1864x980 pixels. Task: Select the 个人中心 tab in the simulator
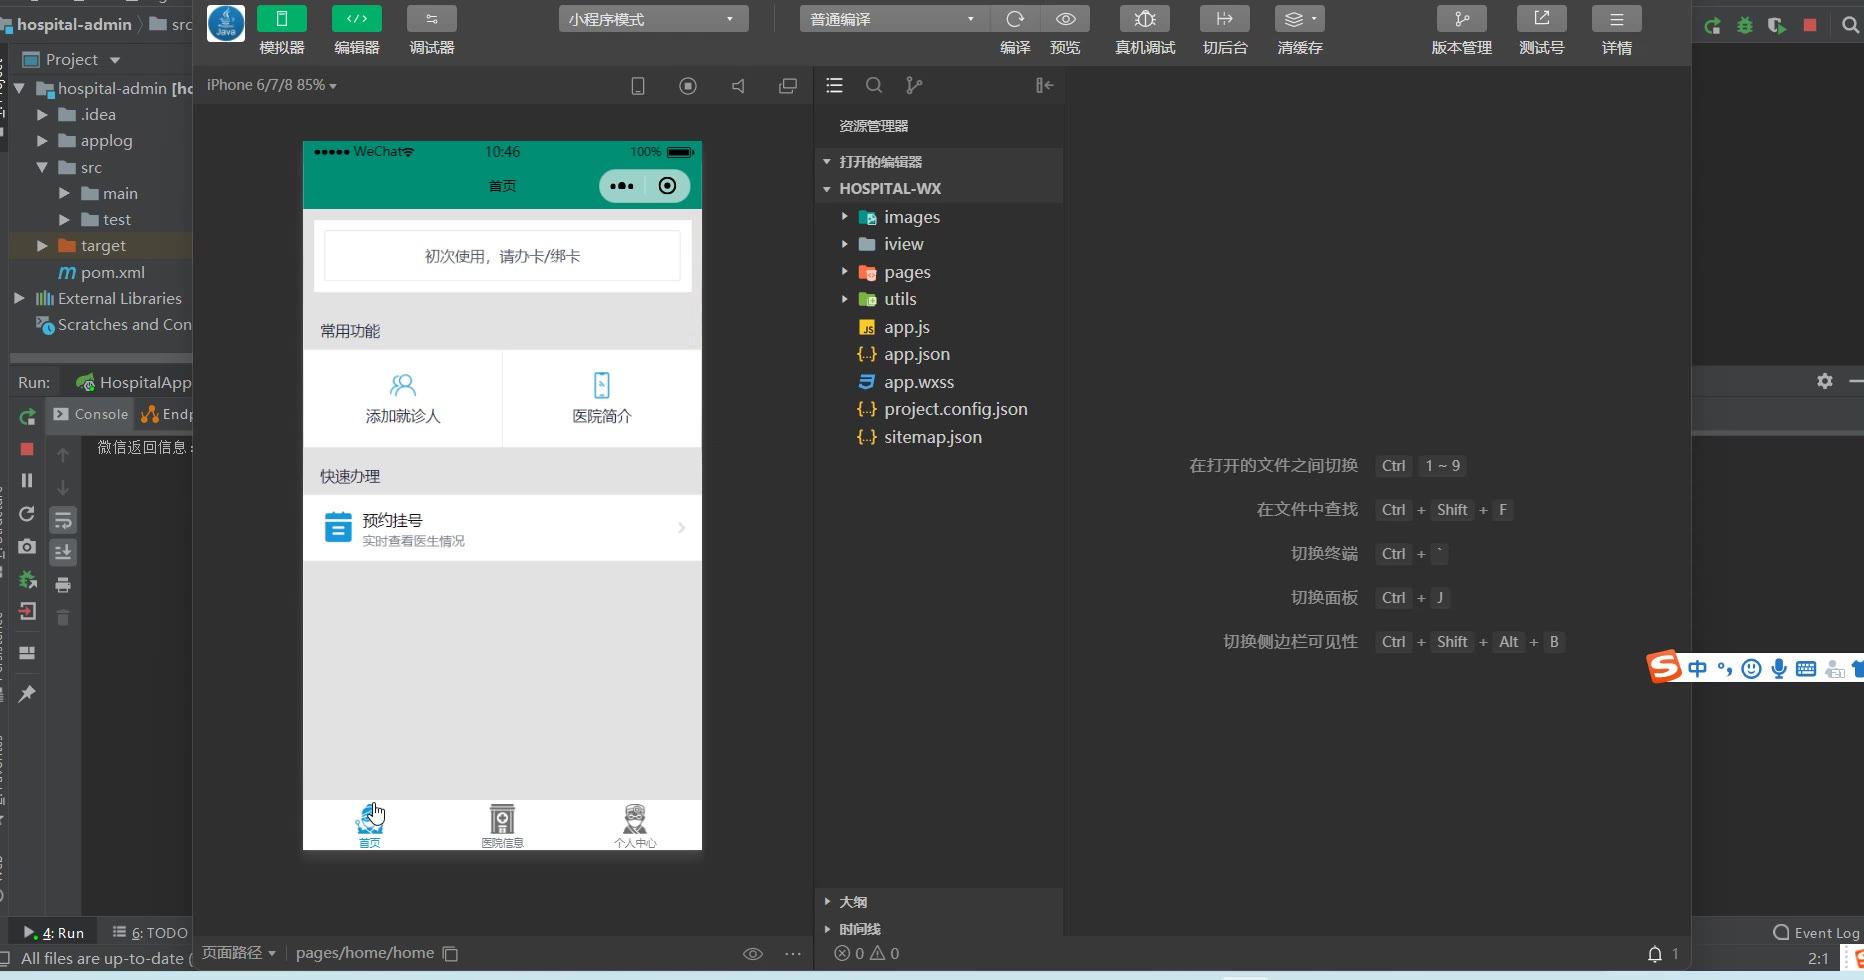tap(635, 826)
